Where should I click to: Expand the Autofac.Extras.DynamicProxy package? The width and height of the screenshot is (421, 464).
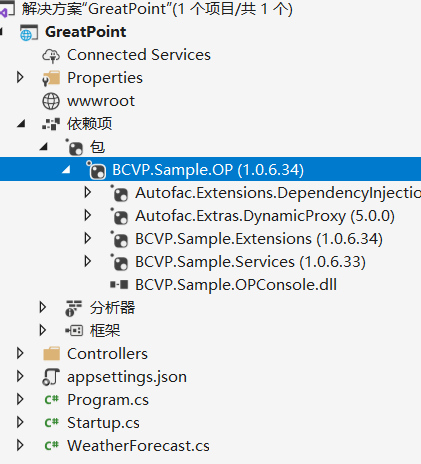pyautogui.click(x=88, y=215)
